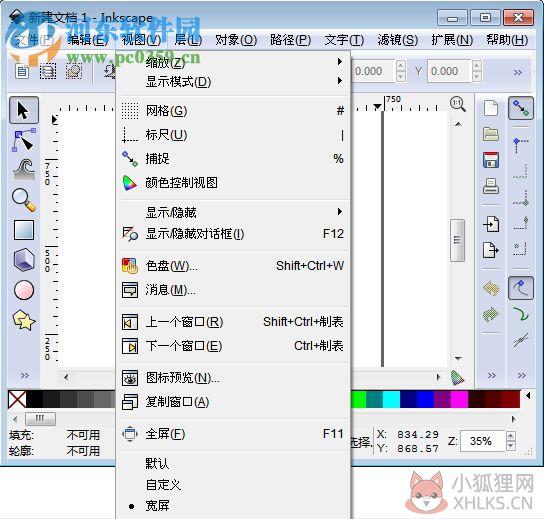
Task: Click the Redo icon
Action: [x=491, y=314]
